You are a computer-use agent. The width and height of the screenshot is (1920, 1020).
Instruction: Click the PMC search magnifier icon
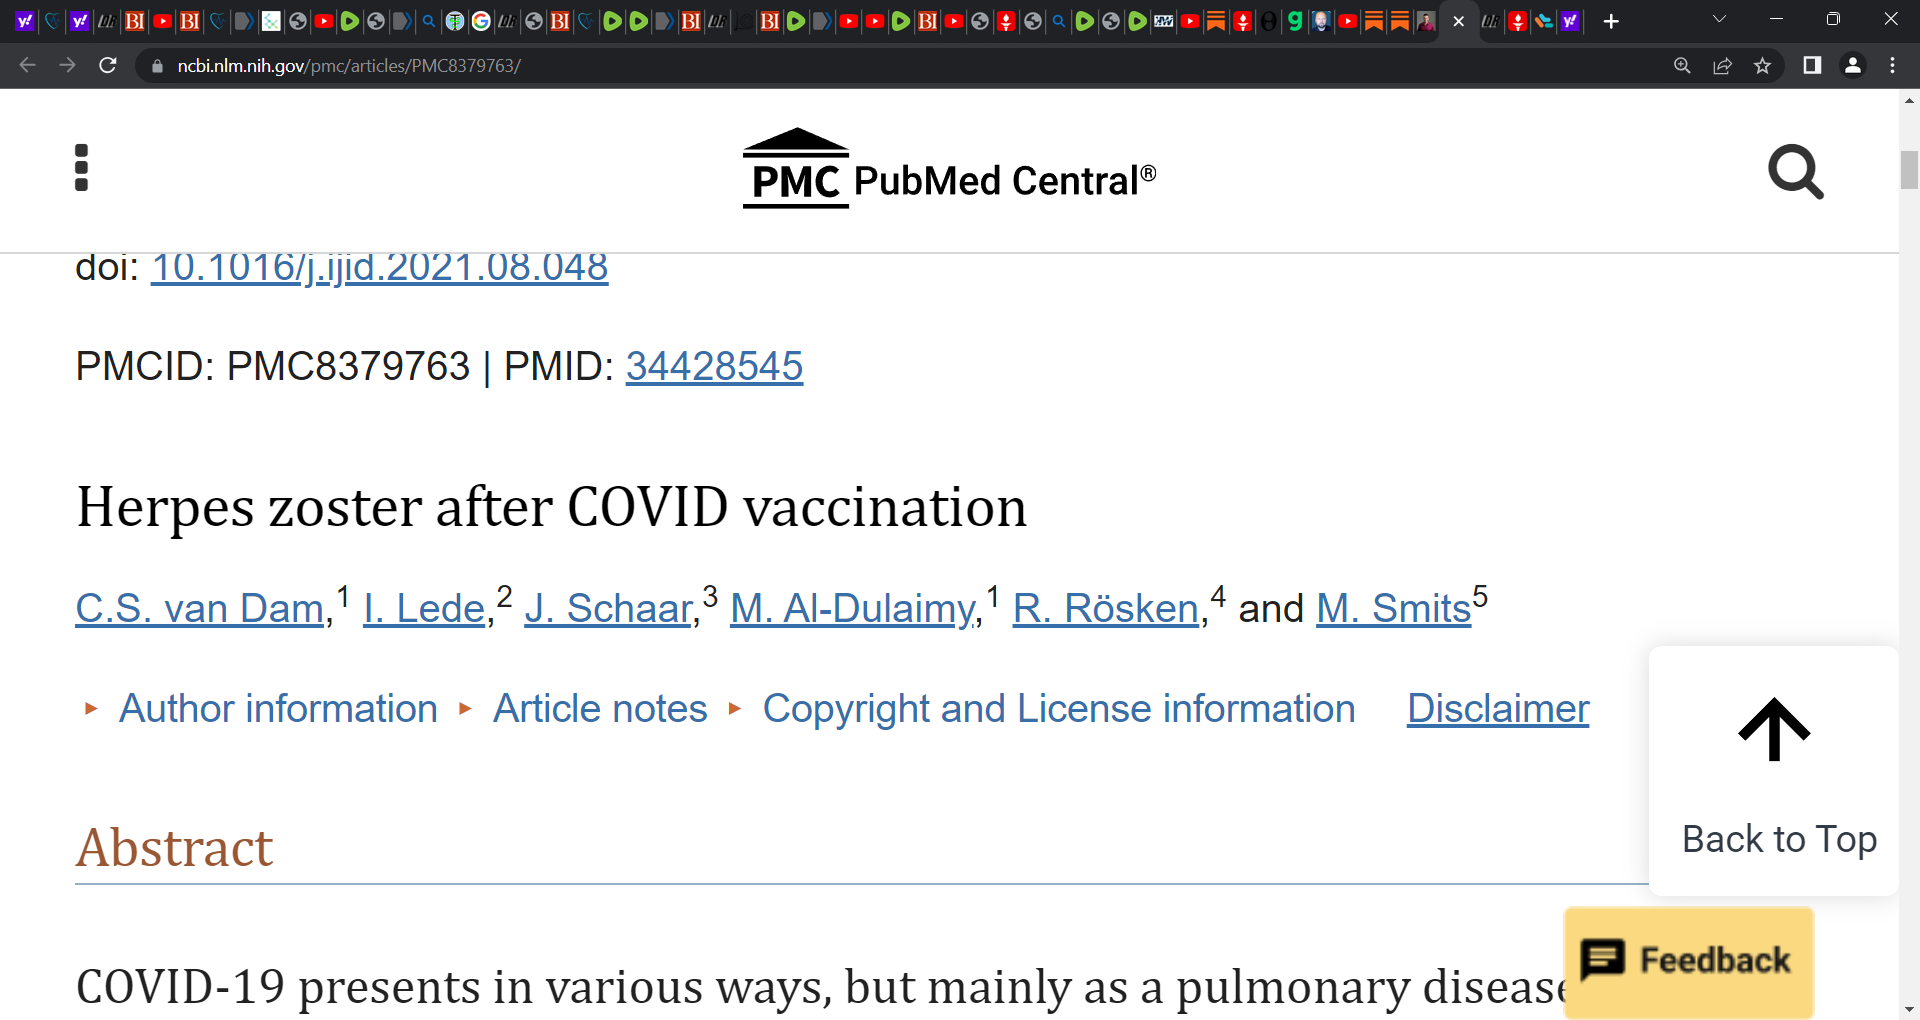click(x=1795, y=172)
